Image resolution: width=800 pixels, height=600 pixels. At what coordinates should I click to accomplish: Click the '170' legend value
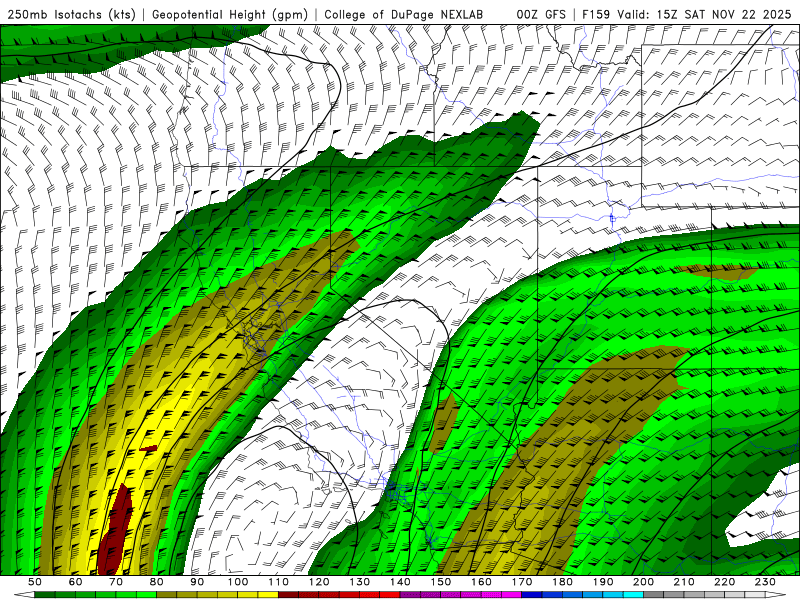point(522,582)
